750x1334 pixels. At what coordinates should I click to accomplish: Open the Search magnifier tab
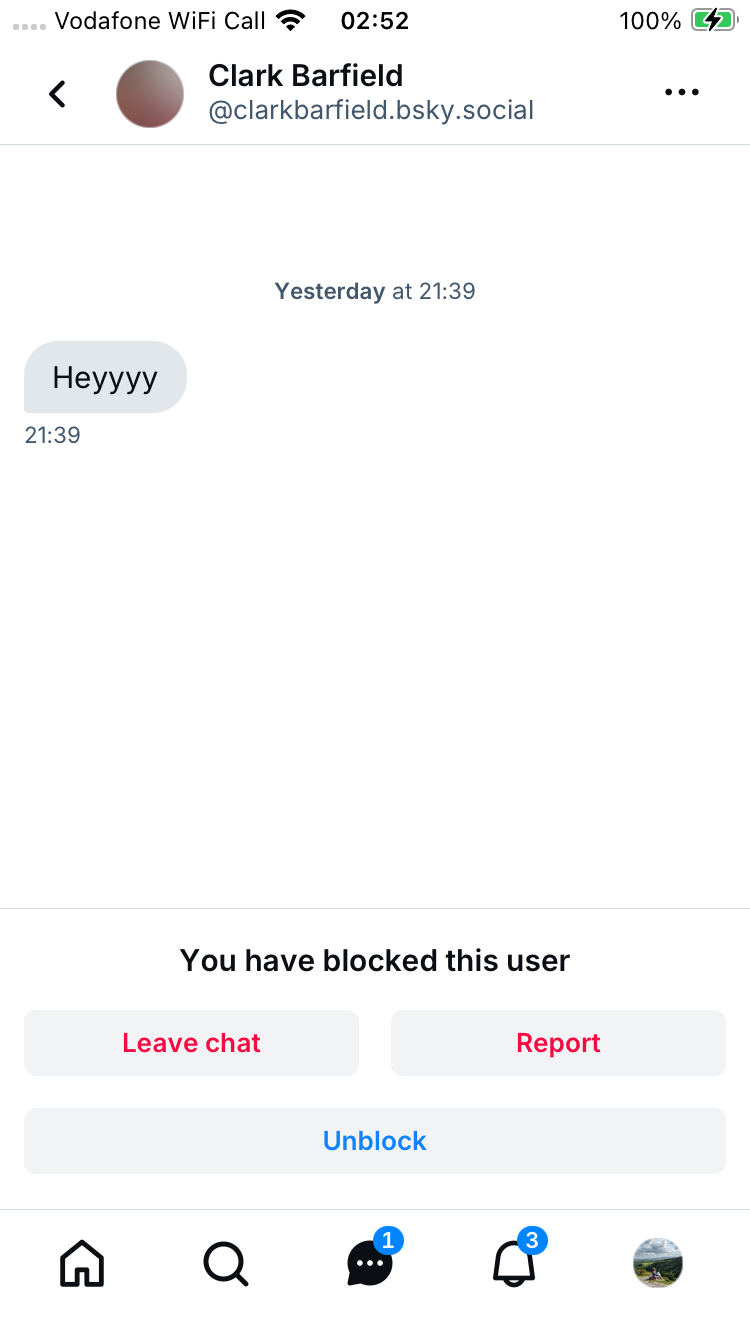225,1264
